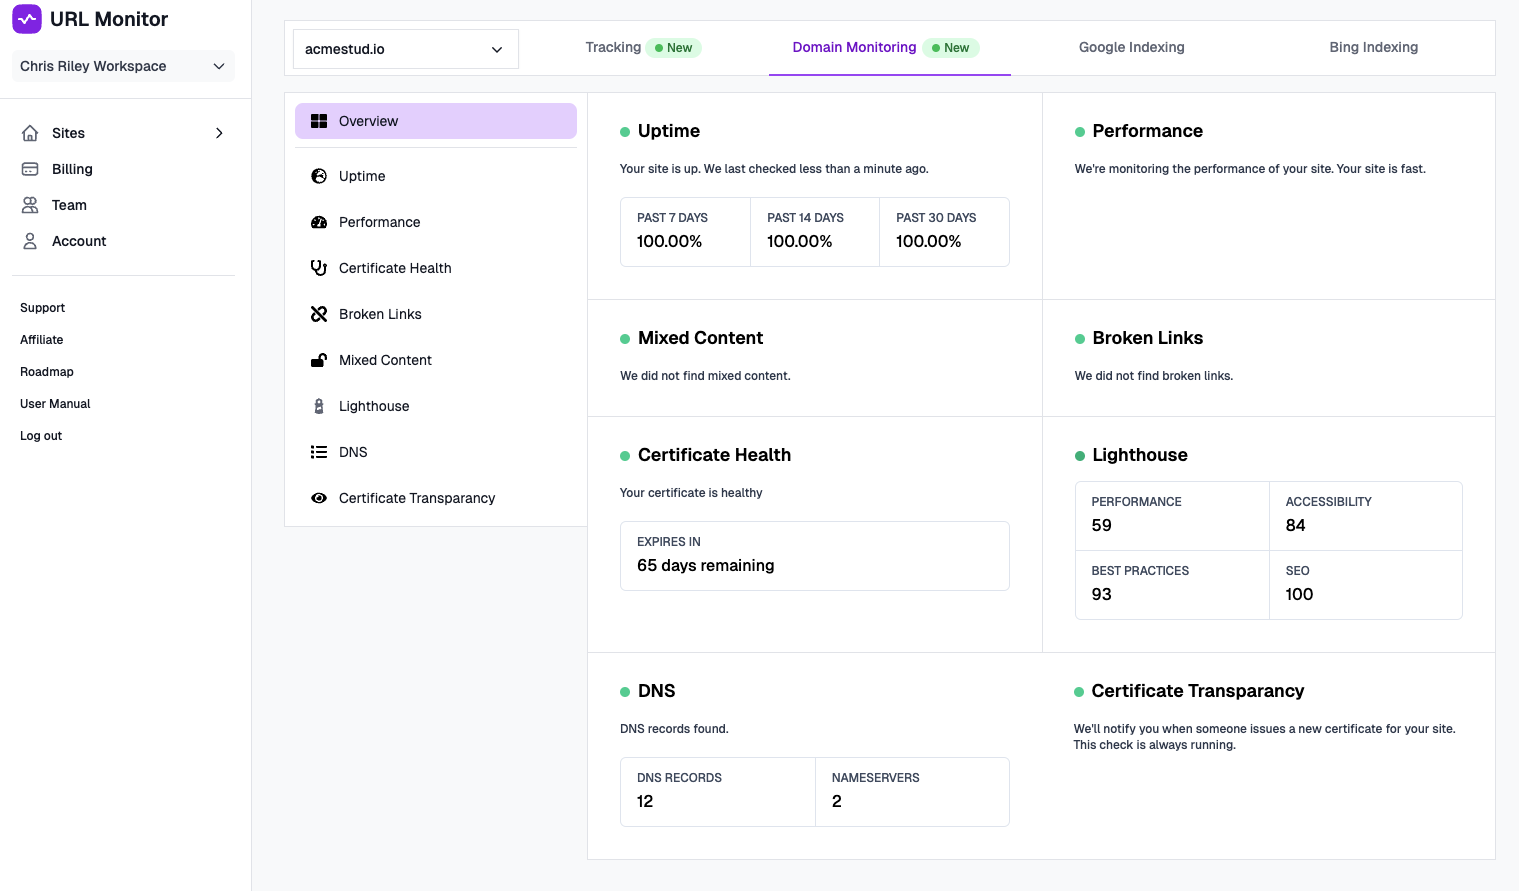This screenshot has height=891, width=1519.
Task: Click the Broken Links chain icon
Action: point(318,314)
